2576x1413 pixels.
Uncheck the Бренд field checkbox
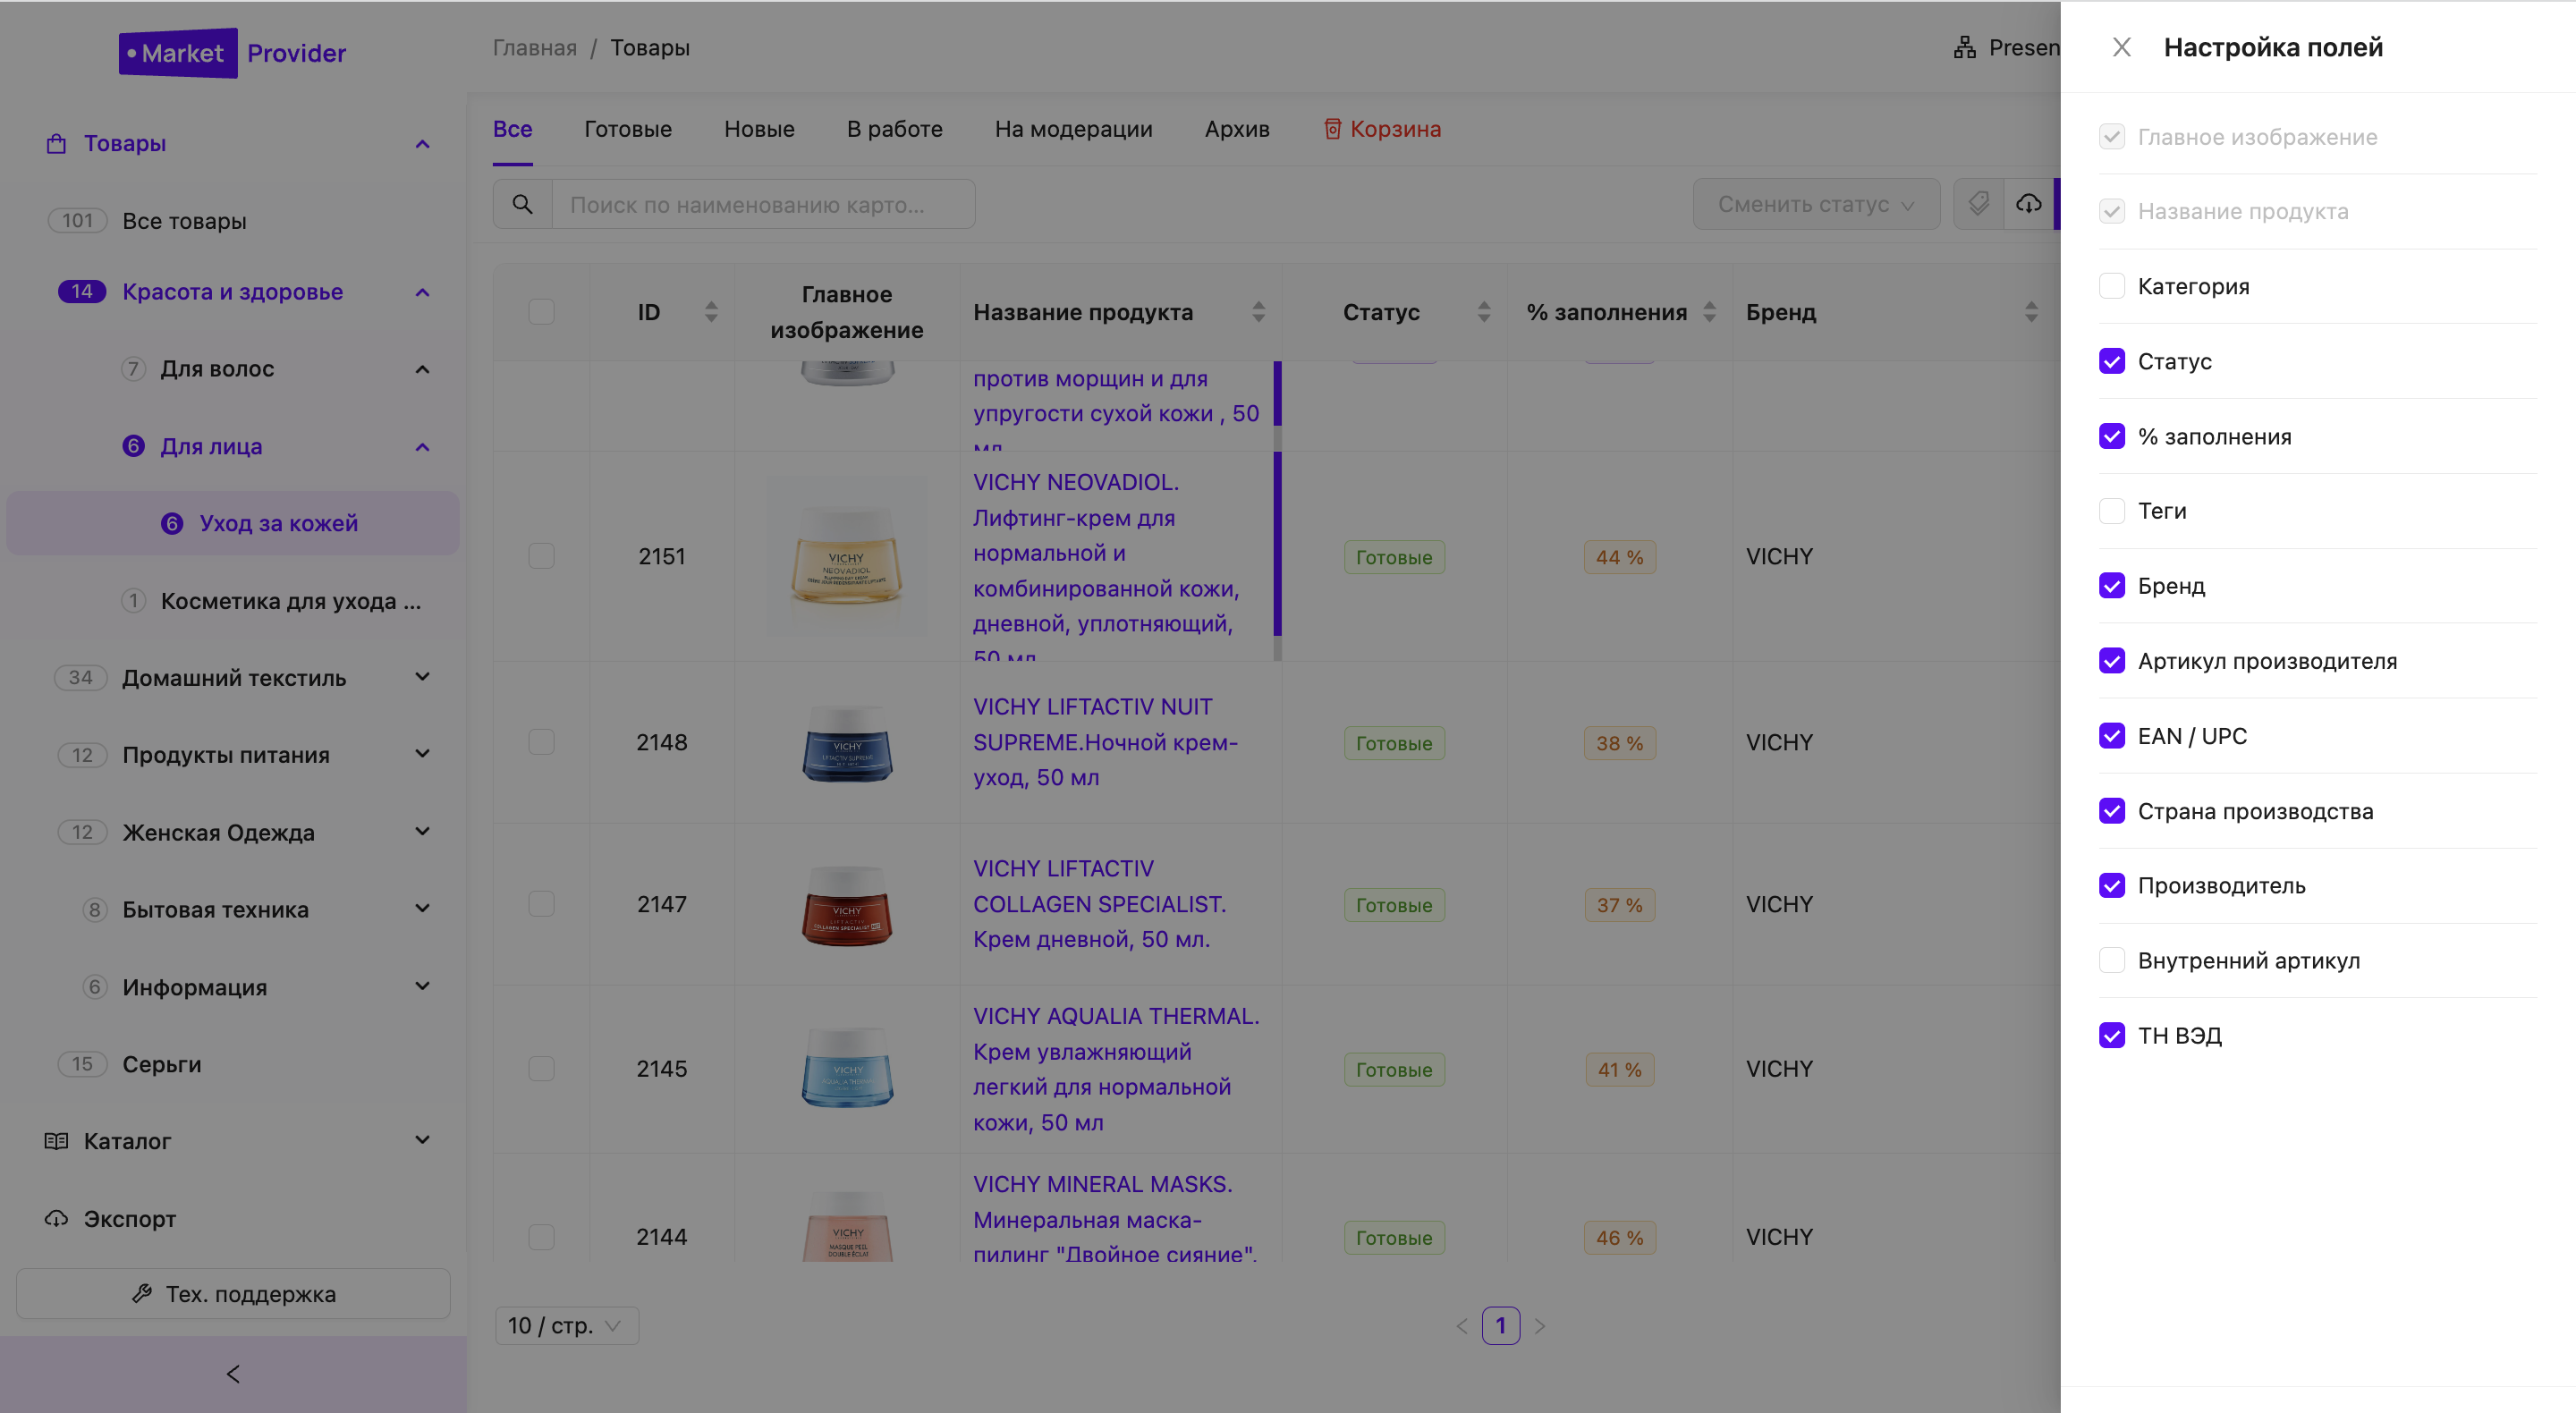pos(2112,586)
